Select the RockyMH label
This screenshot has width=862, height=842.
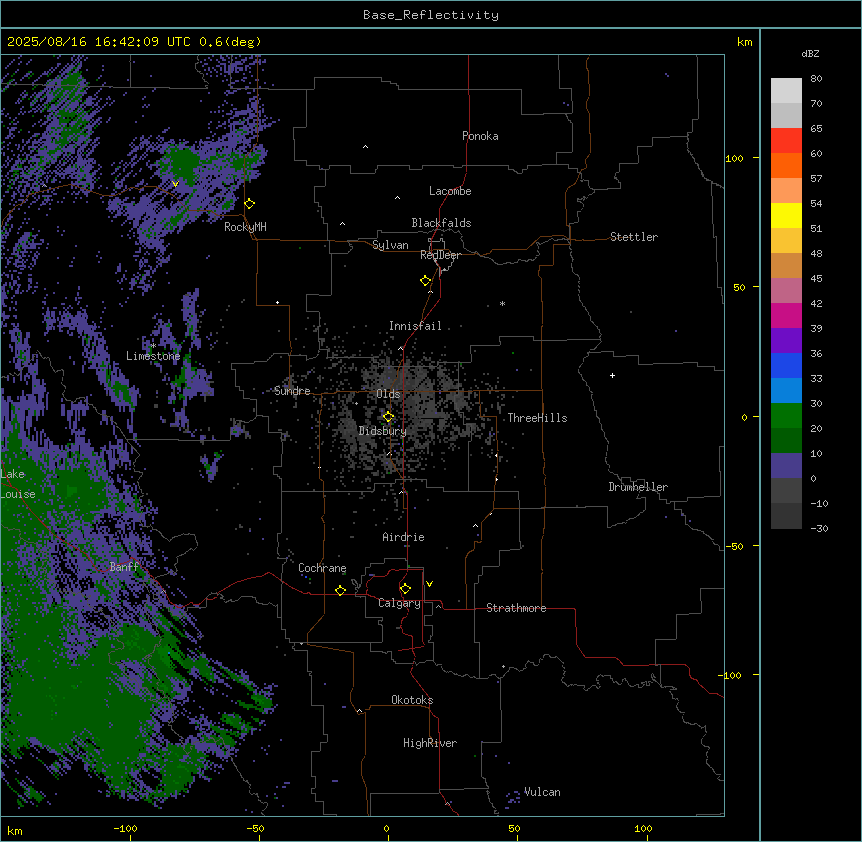tap(245, 227)
